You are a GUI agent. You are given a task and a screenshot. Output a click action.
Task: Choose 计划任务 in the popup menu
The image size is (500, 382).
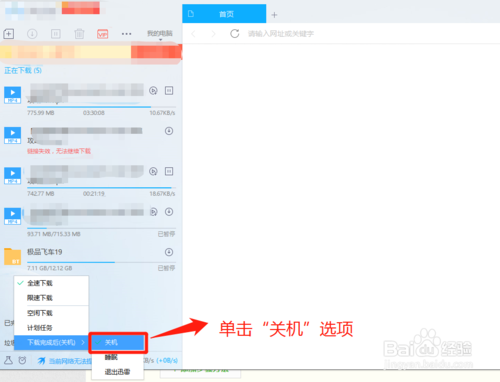click(x=51, y=328)
